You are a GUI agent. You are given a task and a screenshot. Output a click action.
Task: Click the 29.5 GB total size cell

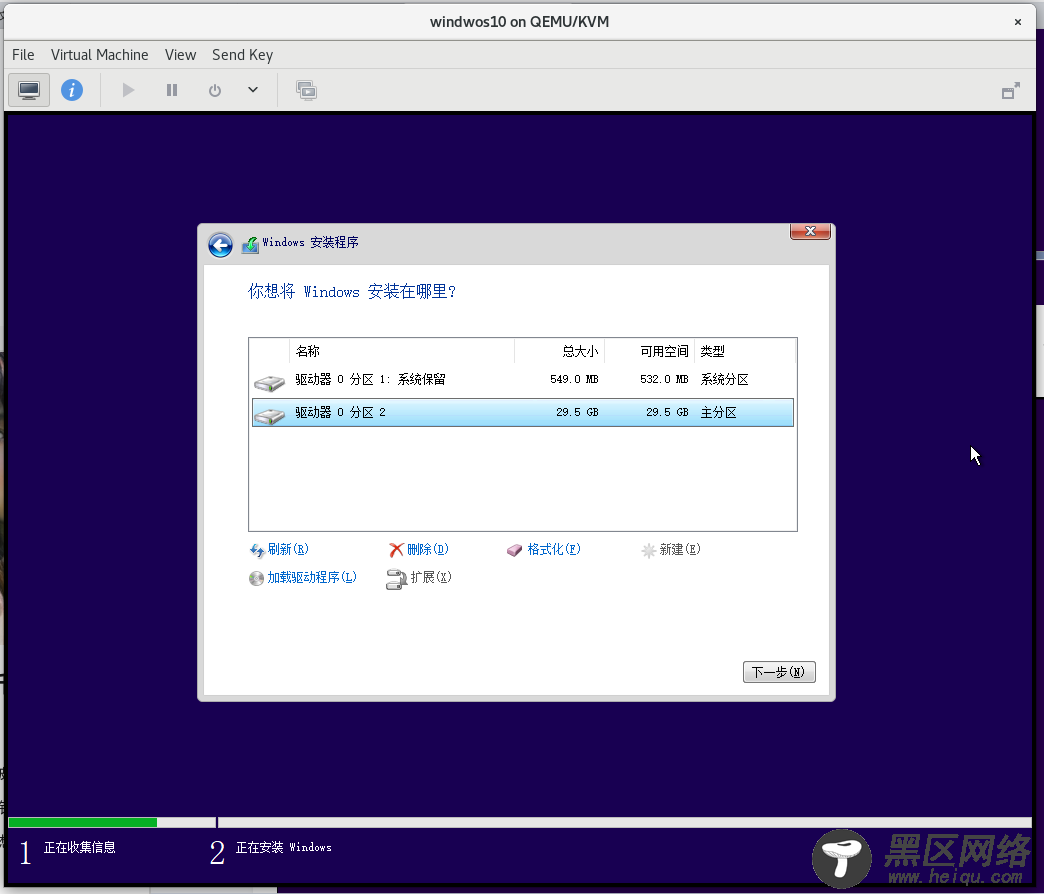pyautogui.click(x=577, y=413)
